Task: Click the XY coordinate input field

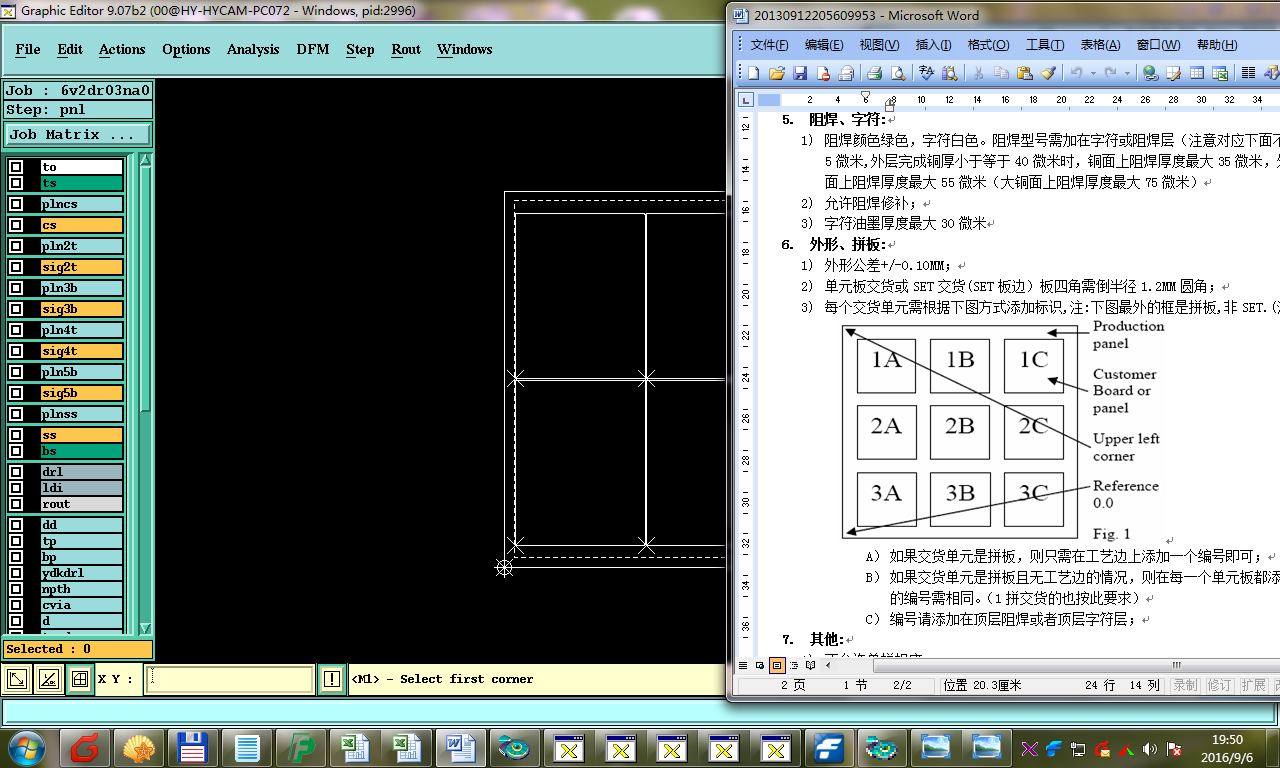Action: (x=229, y=679)
